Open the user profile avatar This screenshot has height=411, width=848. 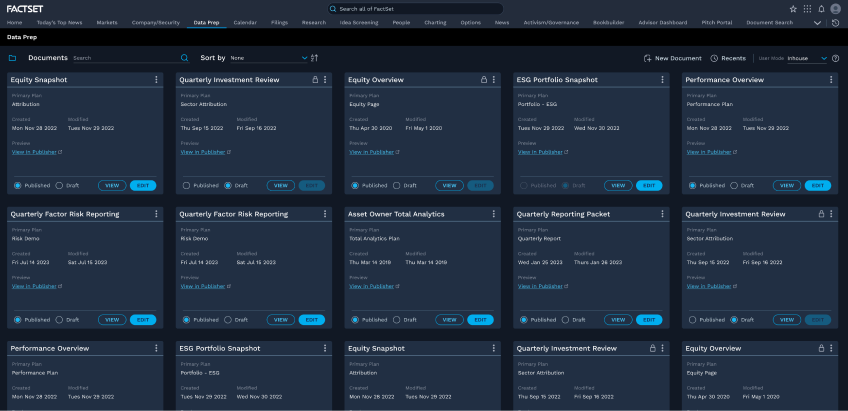[x=836, y=9]
